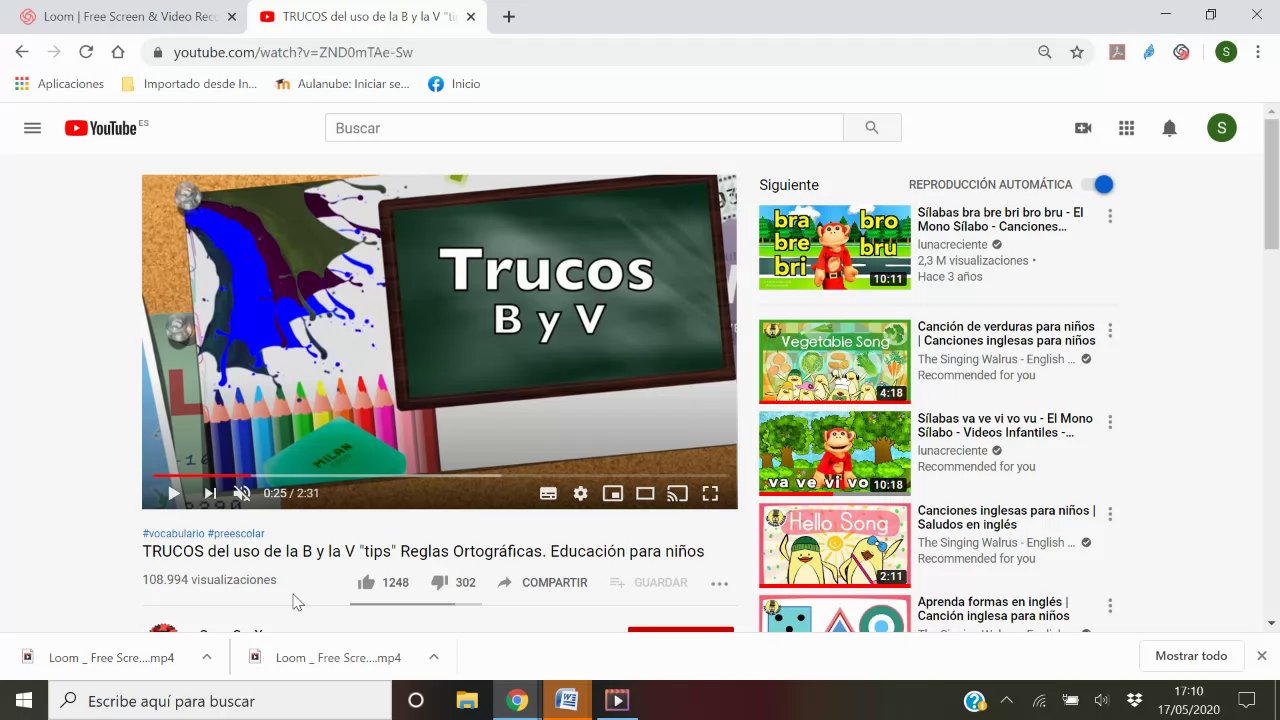The height and width of the screenshot is (720, 1280).
Task: Open the create video camera icon
Action: tap(1083, 128)
